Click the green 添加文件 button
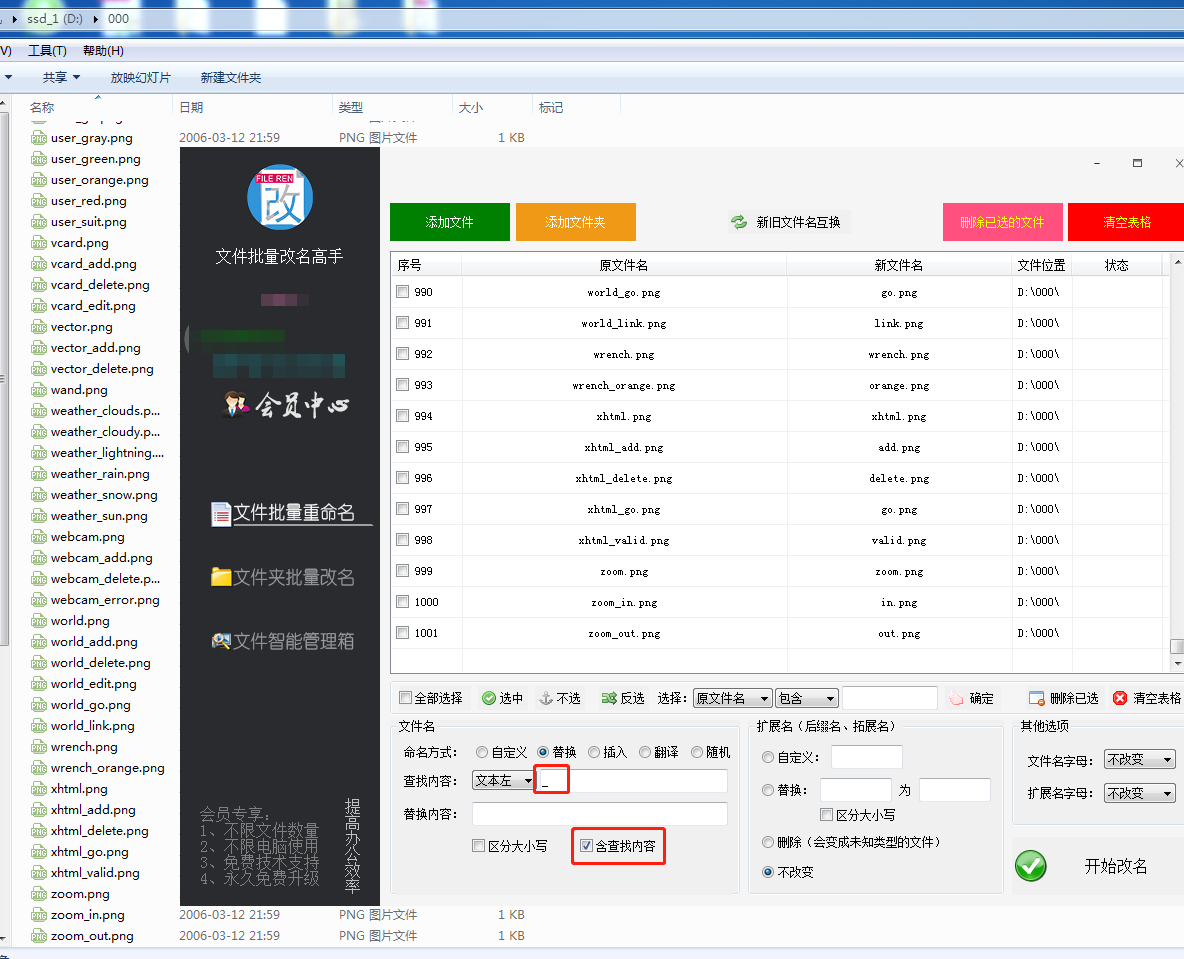 click(450, 222)
